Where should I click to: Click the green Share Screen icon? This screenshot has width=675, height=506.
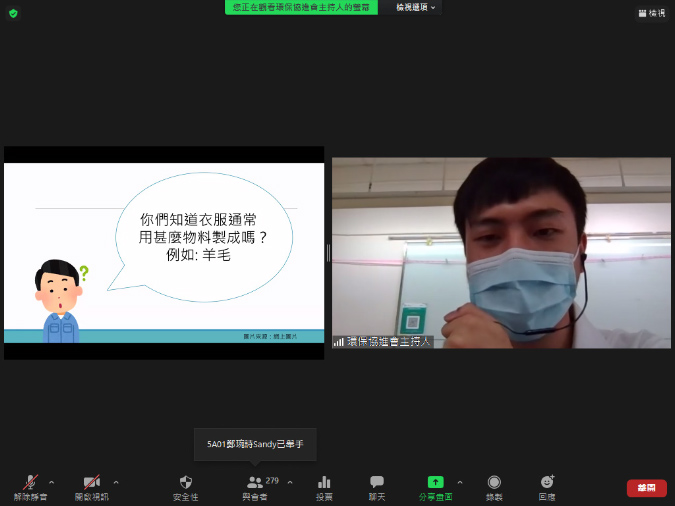[435, 482]
